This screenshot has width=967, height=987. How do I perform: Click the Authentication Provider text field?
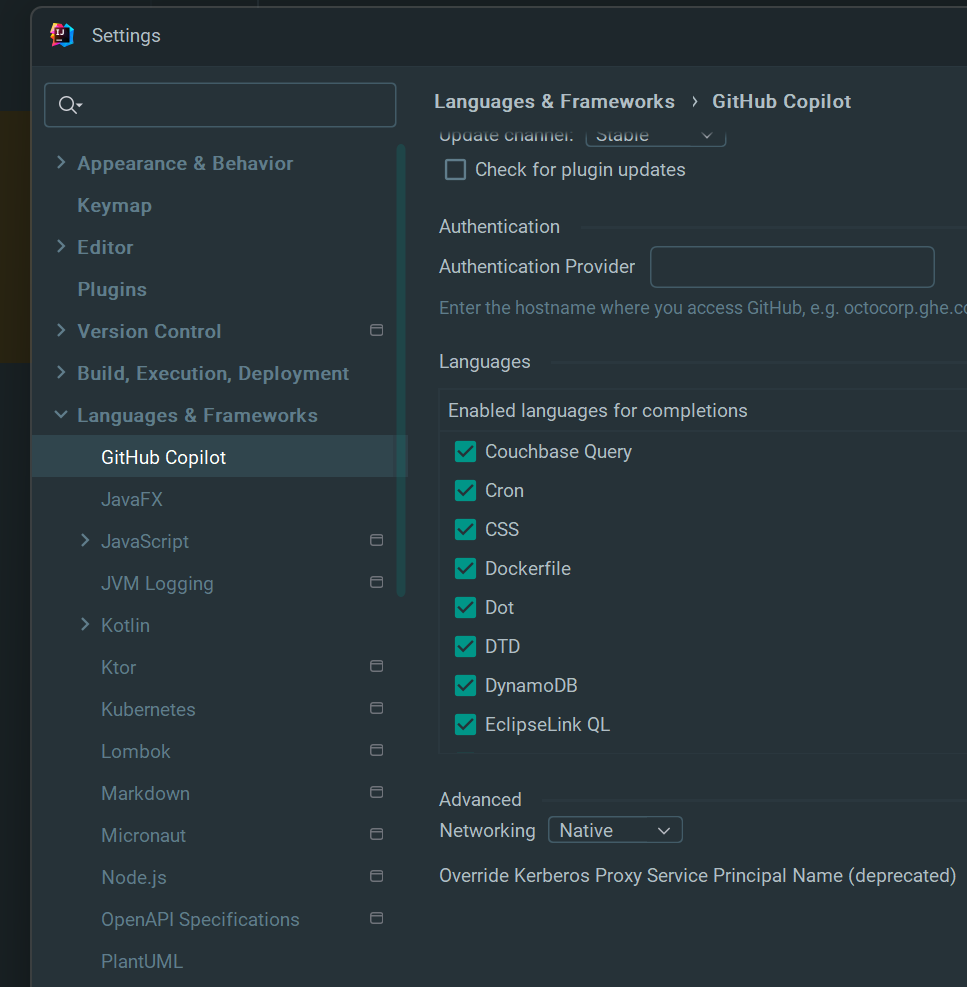click(791, 267)
